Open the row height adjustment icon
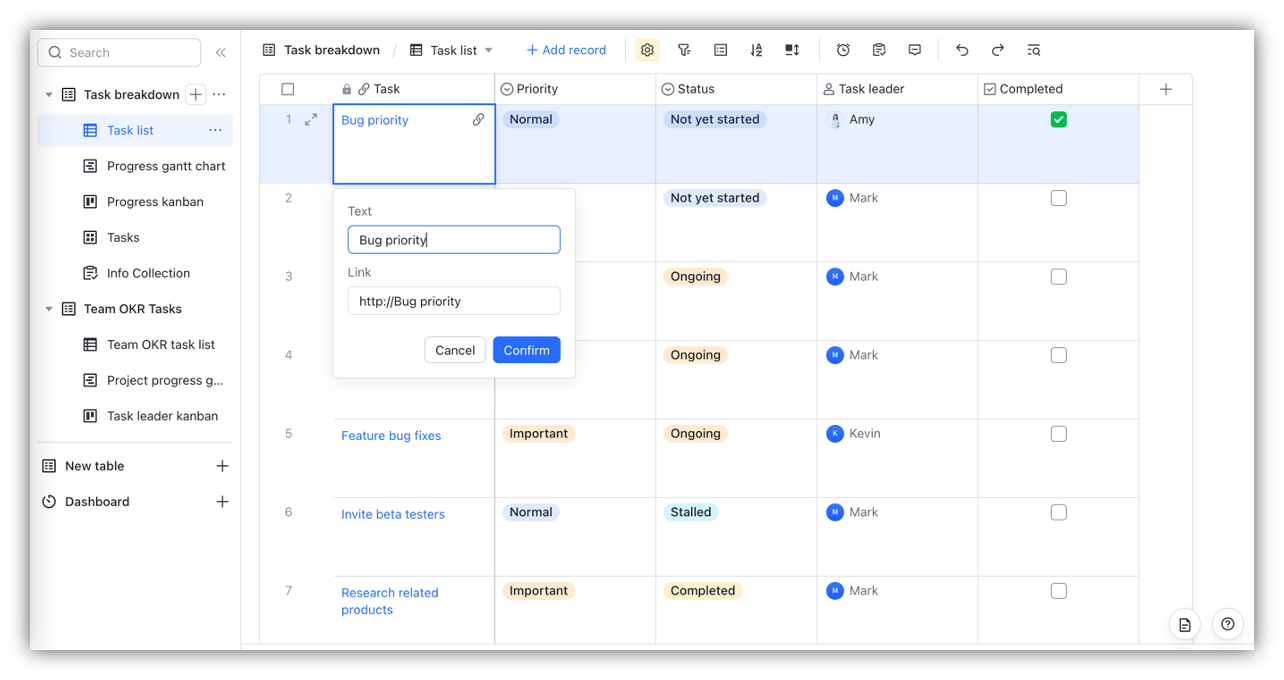This screenshot has width=1284, height=680. click(x=792, y=49)
